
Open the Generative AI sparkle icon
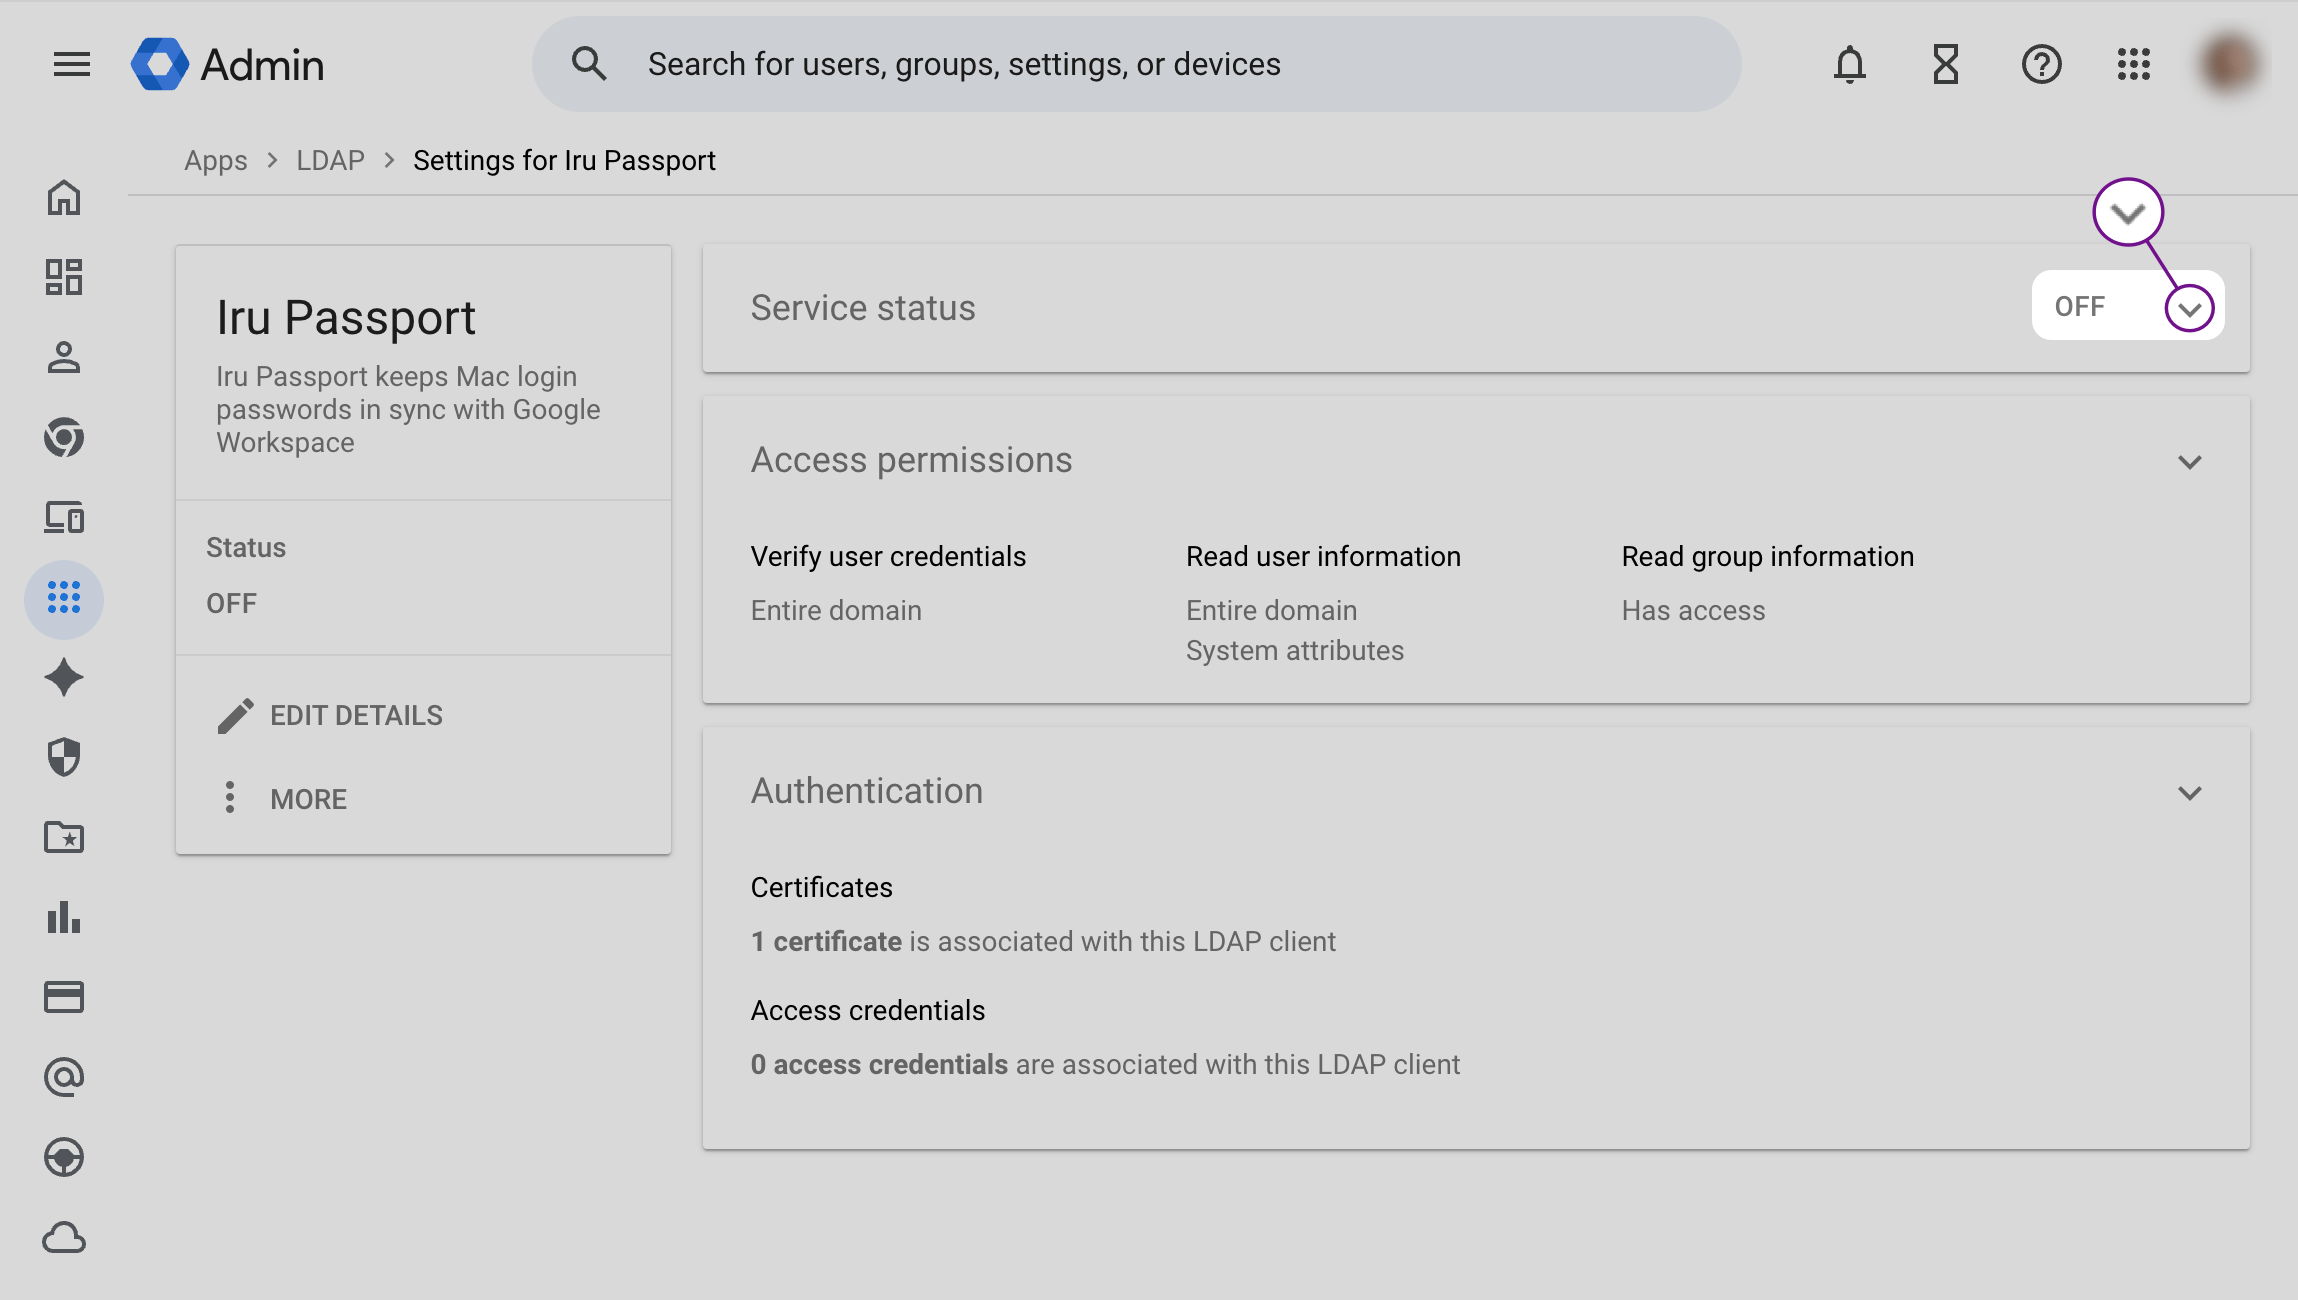pyautogui.click(x=64, y=678)
